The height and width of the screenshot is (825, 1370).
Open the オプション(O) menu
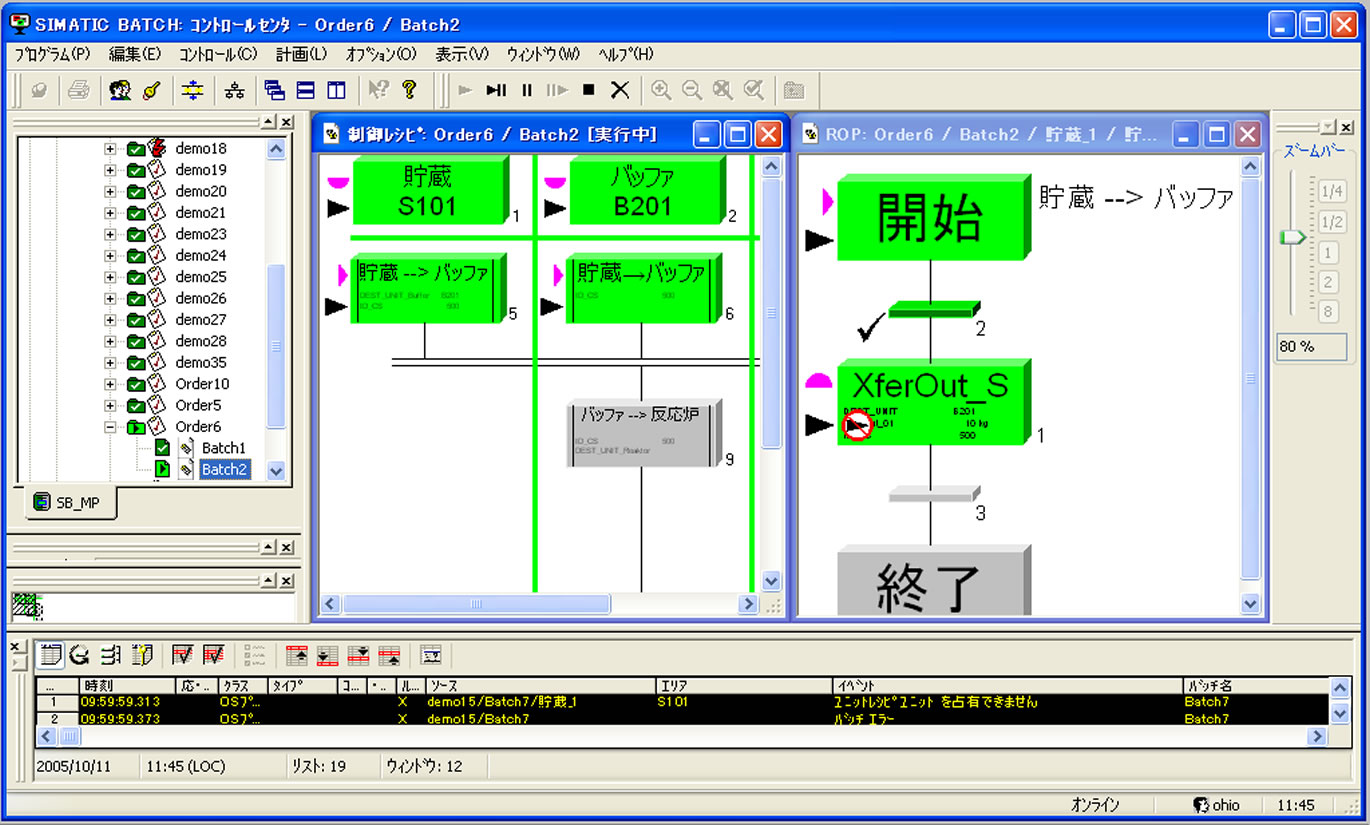pos(381,54)
